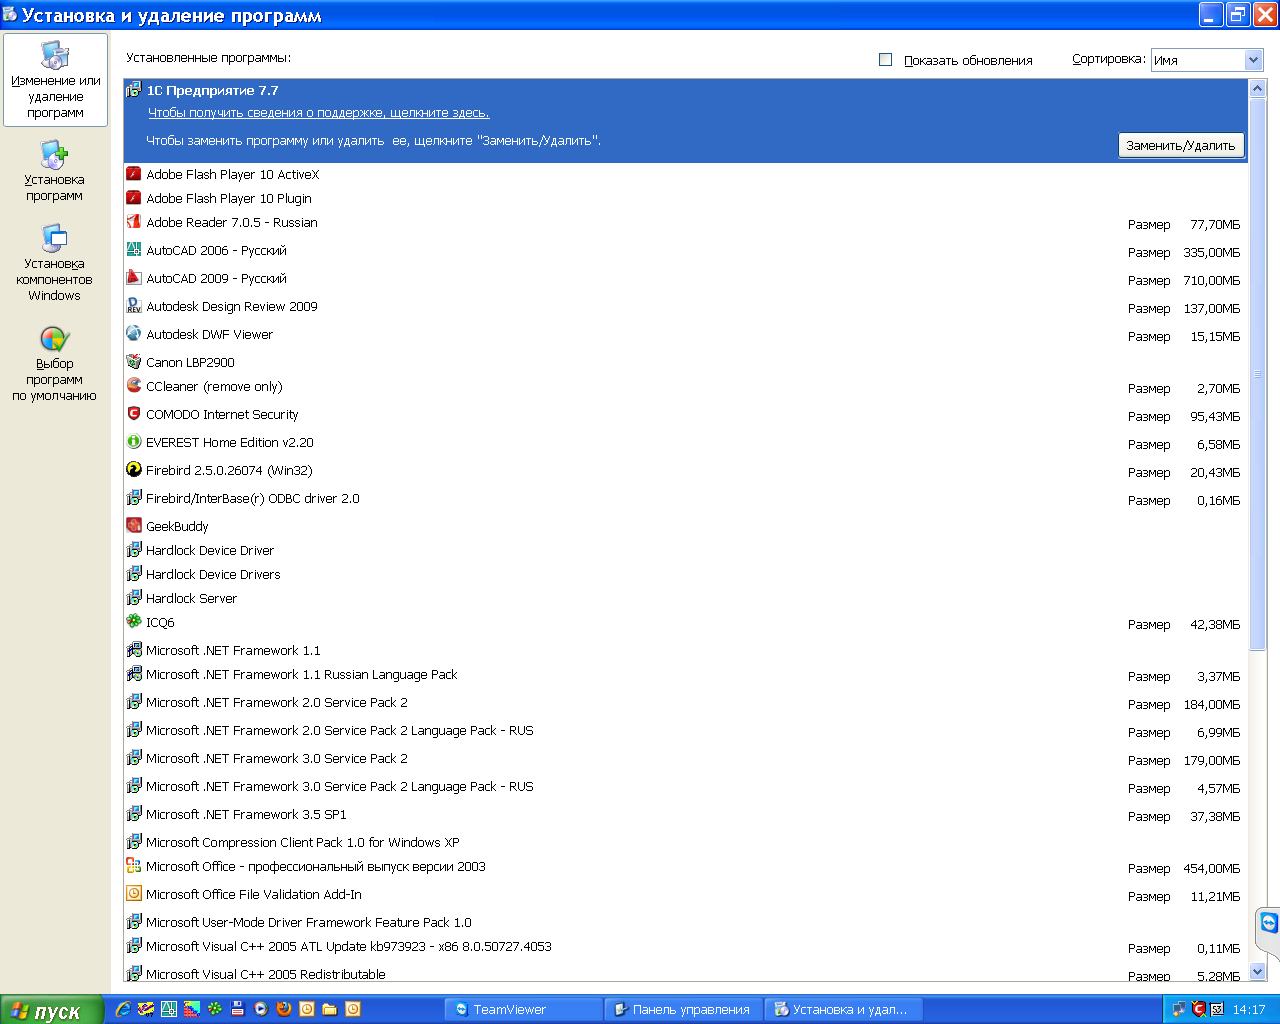Click the scrollbar down arrow of programs list

click(x=1258, y=971)
